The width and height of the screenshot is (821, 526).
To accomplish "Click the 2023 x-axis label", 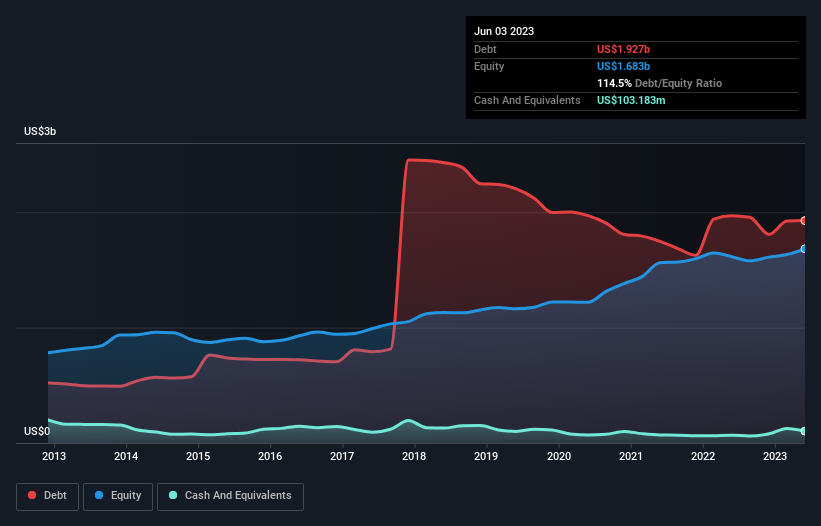I will point(775,456).
